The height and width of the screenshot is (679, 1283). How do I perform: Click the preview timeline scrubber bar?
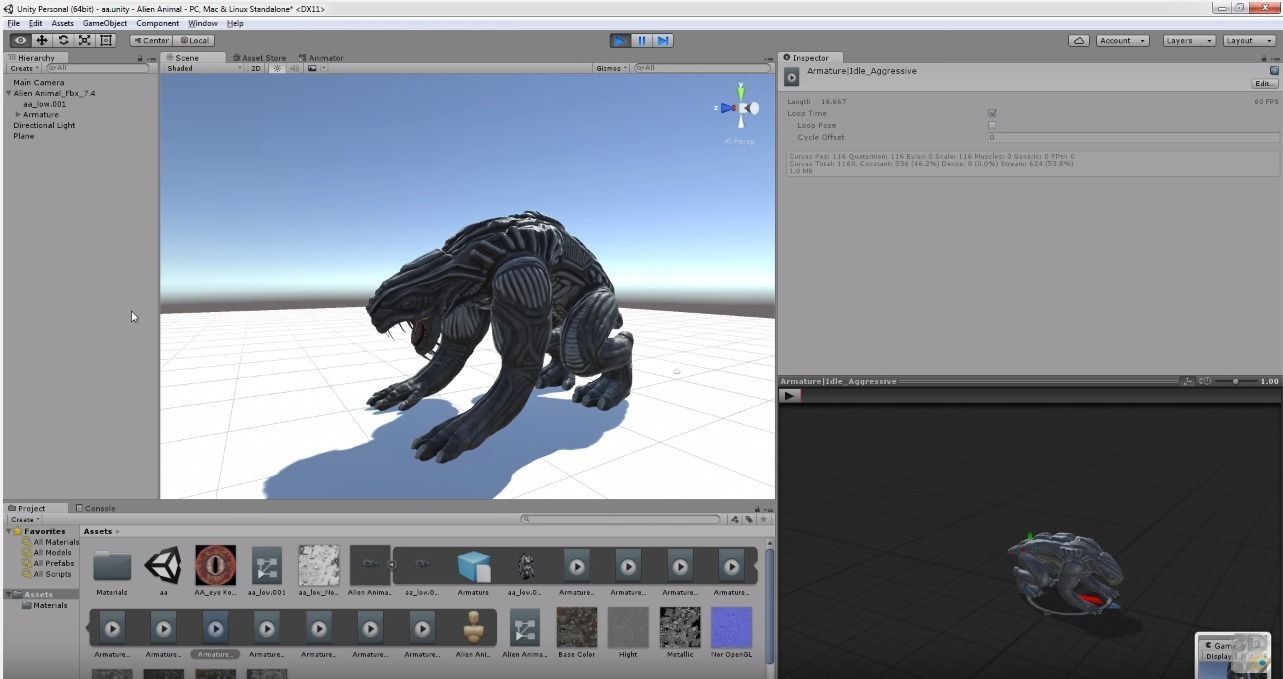(1040, 396)
